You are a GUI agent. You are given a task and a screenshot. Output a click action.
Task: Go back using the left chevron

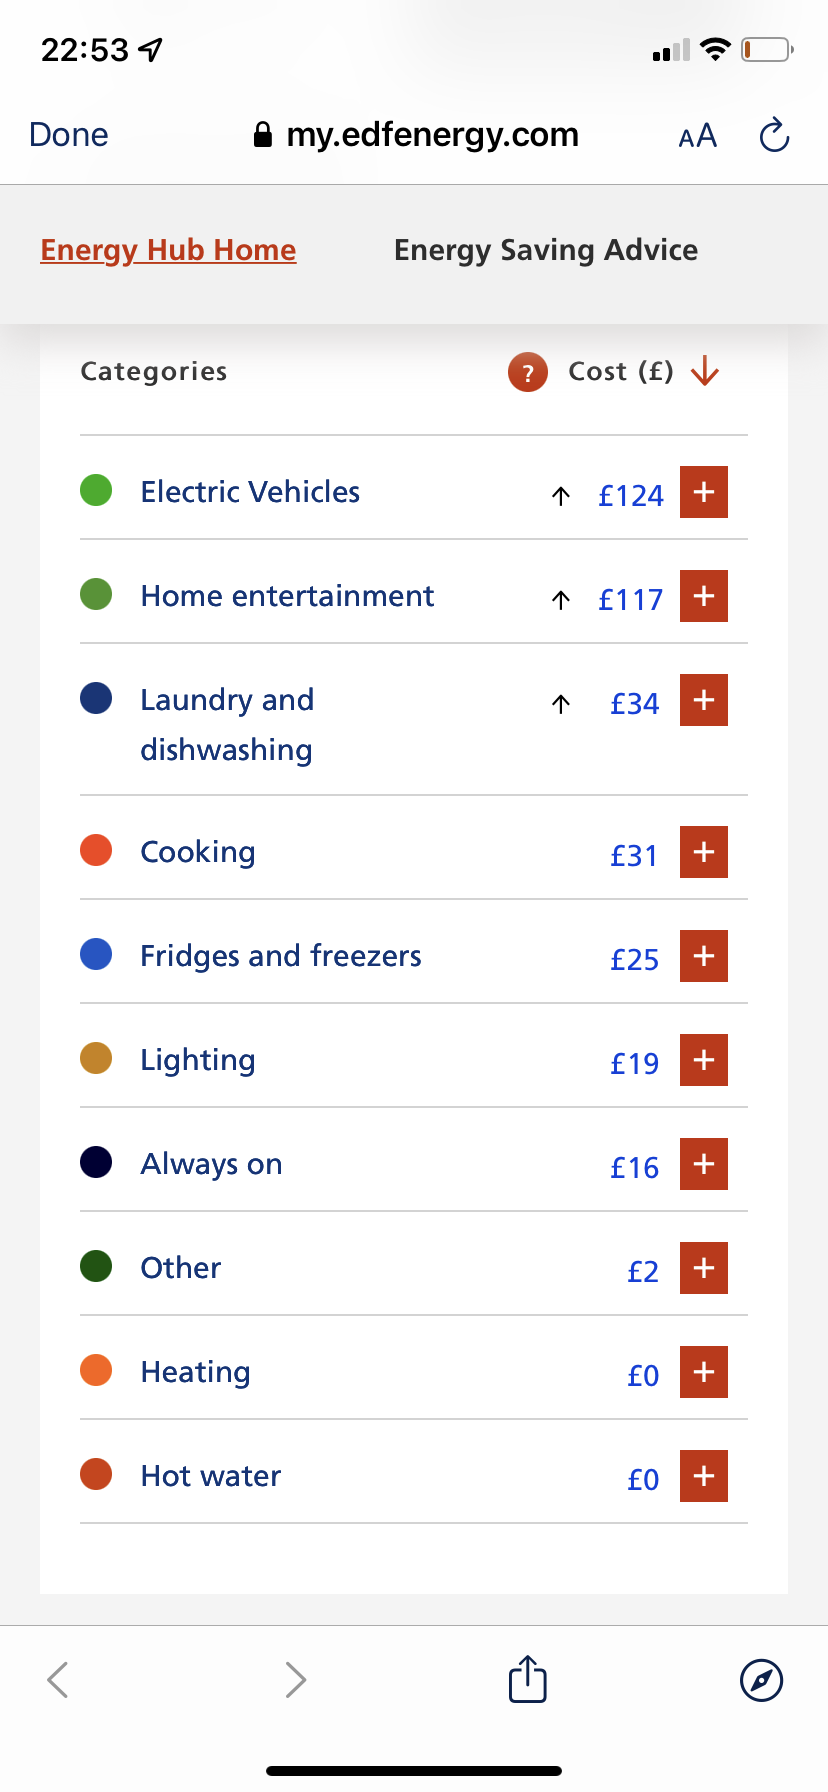(x=58, y=1680)
